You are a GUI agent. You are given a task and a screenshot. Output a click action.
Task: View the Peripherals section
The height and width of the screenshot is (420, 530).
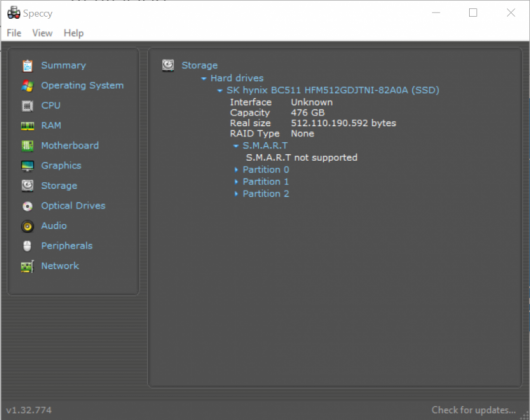point(67,246)
